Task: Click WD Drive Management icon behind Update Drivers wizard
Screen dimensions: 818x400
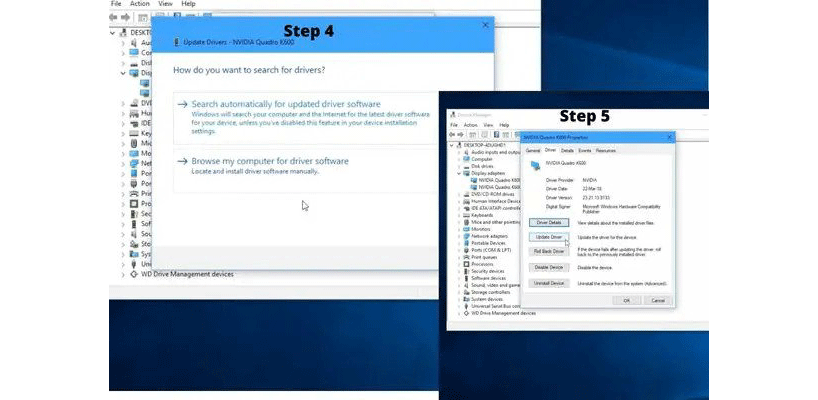Action: pyautogui.click(x=134, y=274)
